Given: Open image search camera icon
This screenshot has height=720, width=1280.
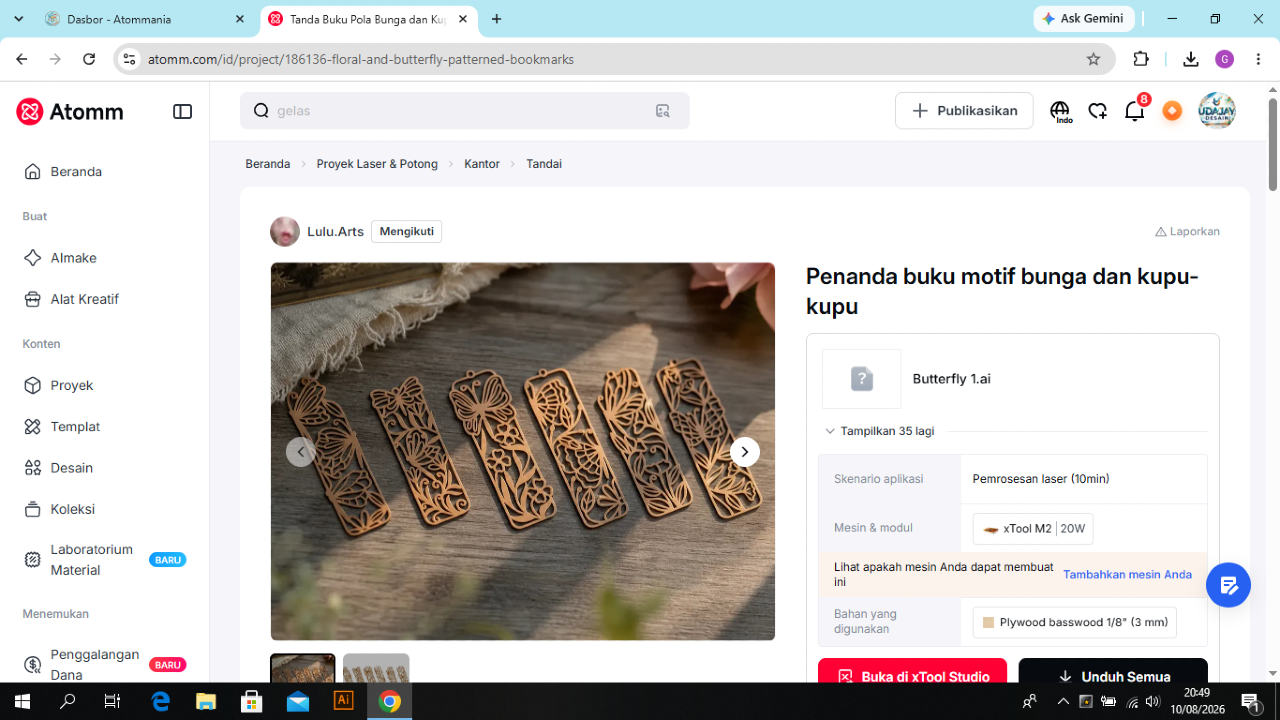Looking at the screenshot, I should point(662,111).
